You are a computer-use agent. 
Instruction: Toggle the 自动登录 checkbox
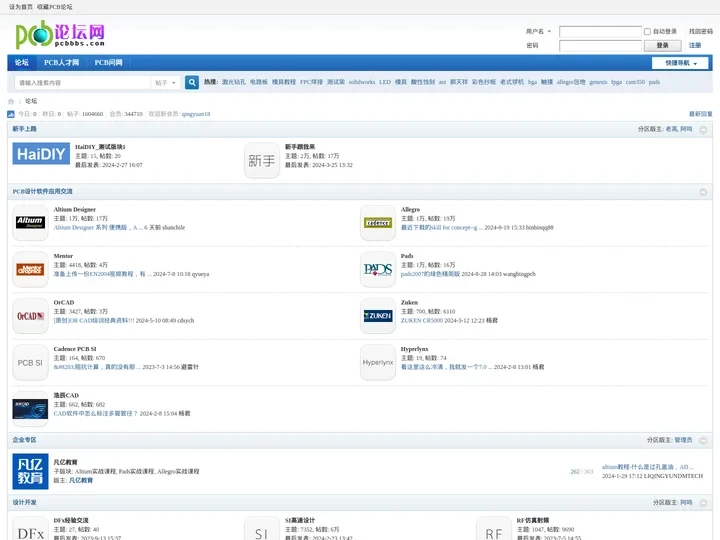pos(647,32)
